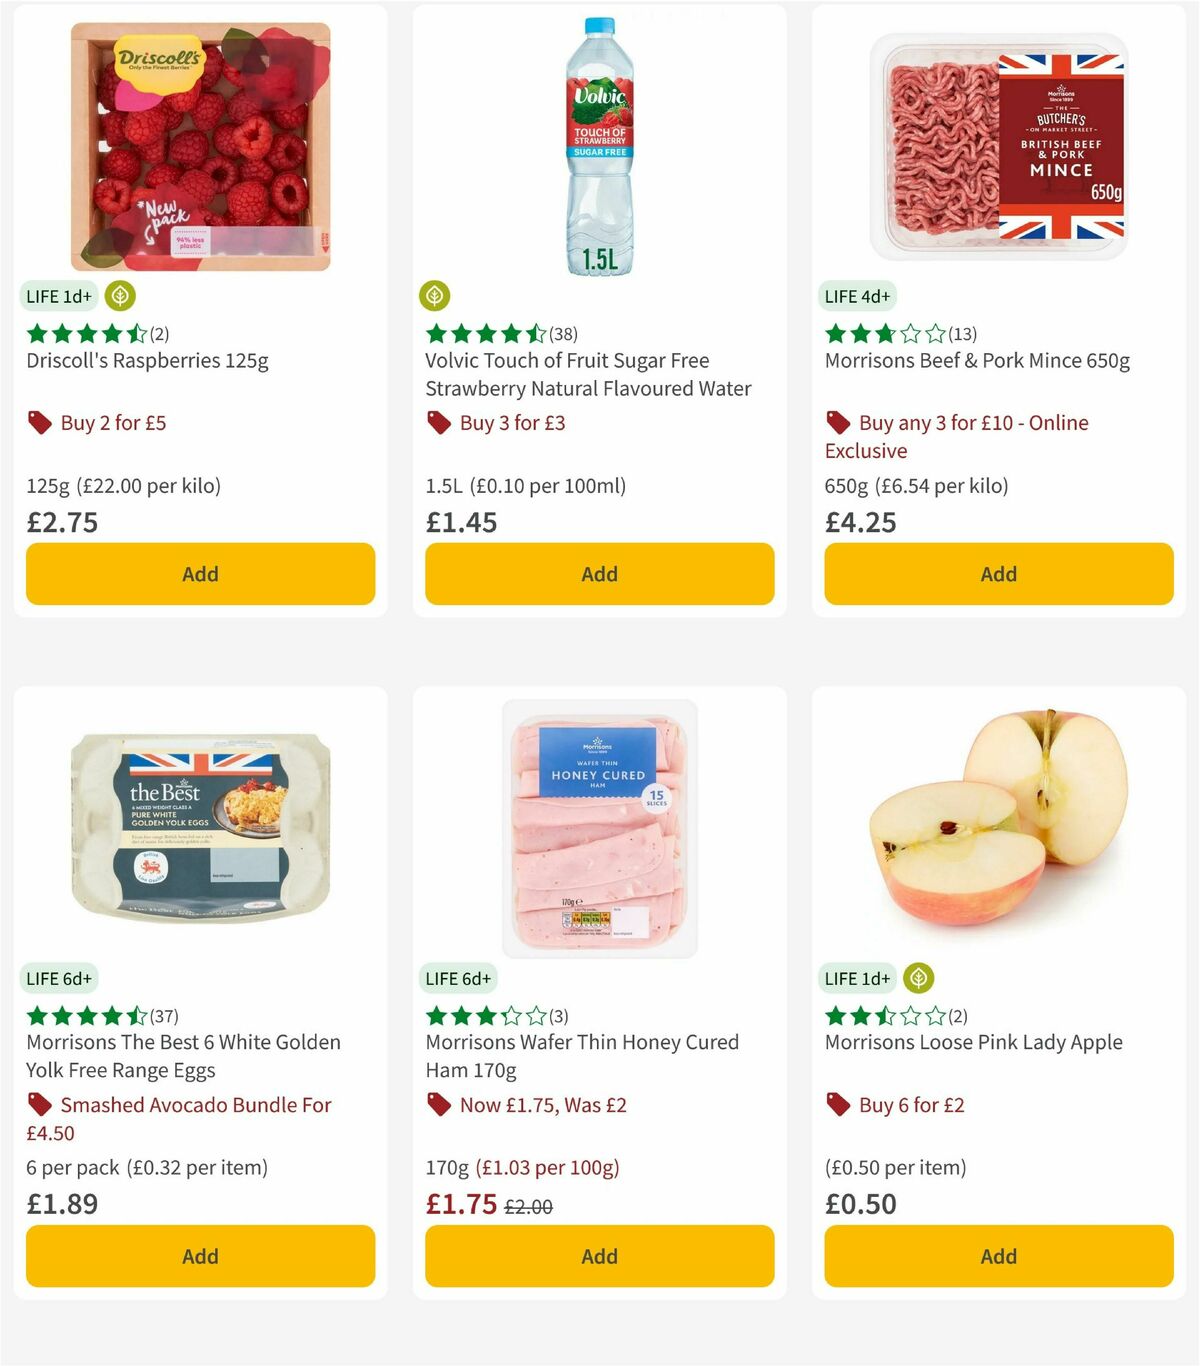The image size is (1200, 1366).
Task: Add Morrisons Wafer Thin Honey Cured Ham to basket
Action: point(599,1256)
